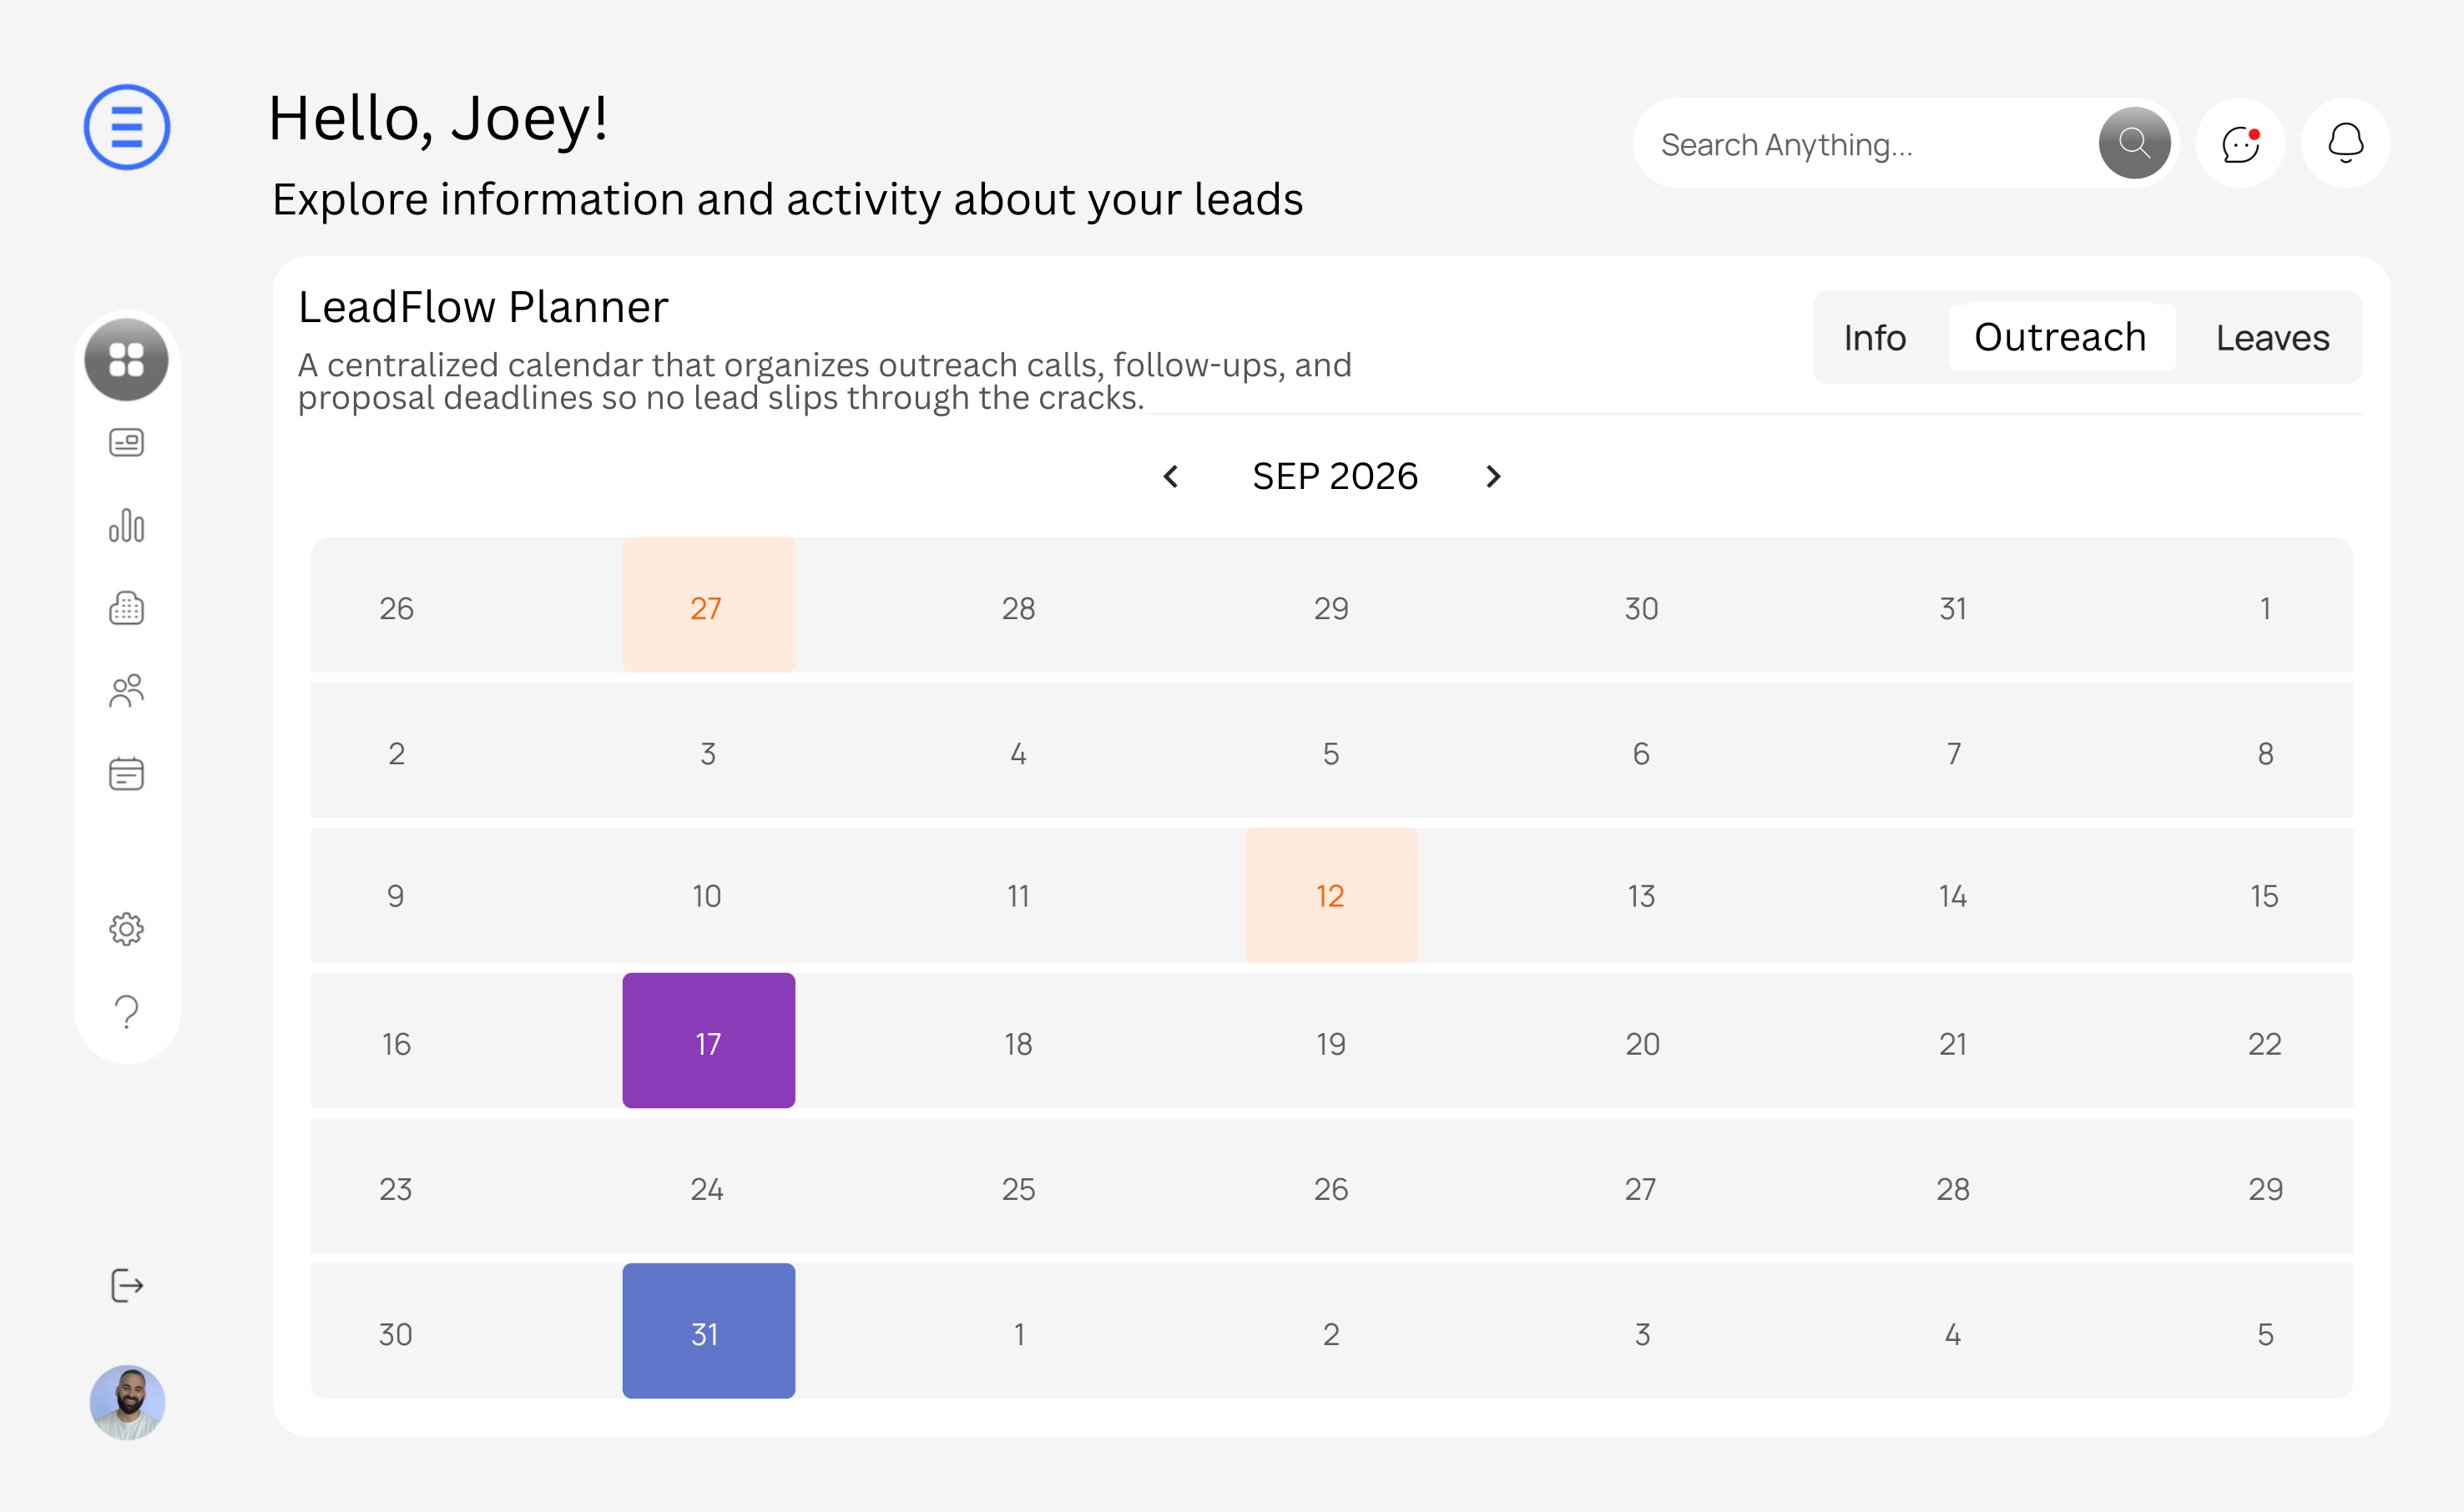Switch to the Info tab

(1875, 338)
